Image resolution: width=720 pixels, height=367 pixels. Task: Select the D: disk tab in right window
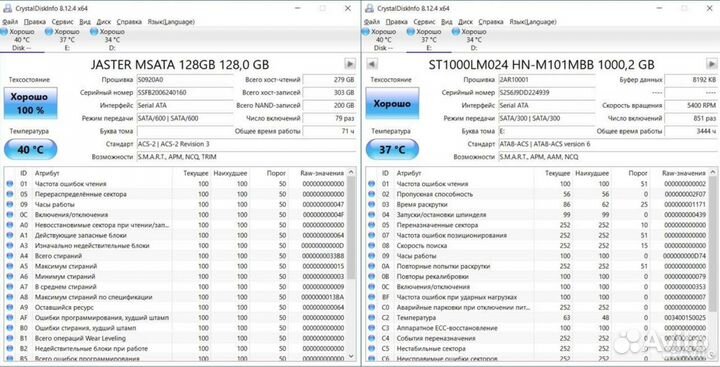tap(470, 40)
